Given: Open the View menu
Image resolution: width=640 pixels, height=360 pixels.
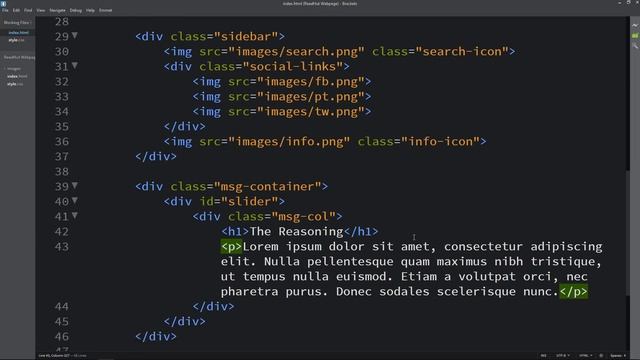Looking at the screenshot, I should click(x=41, y=10).
